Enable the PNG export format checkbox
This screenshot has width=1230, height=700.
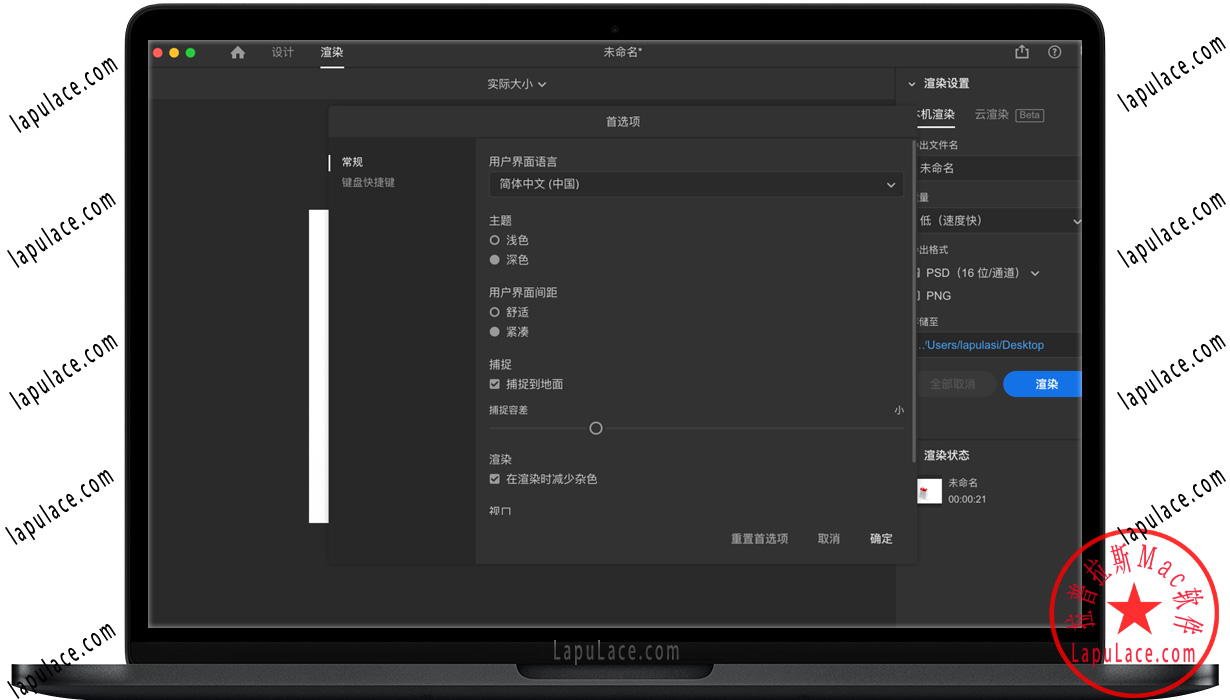[920, 295]
